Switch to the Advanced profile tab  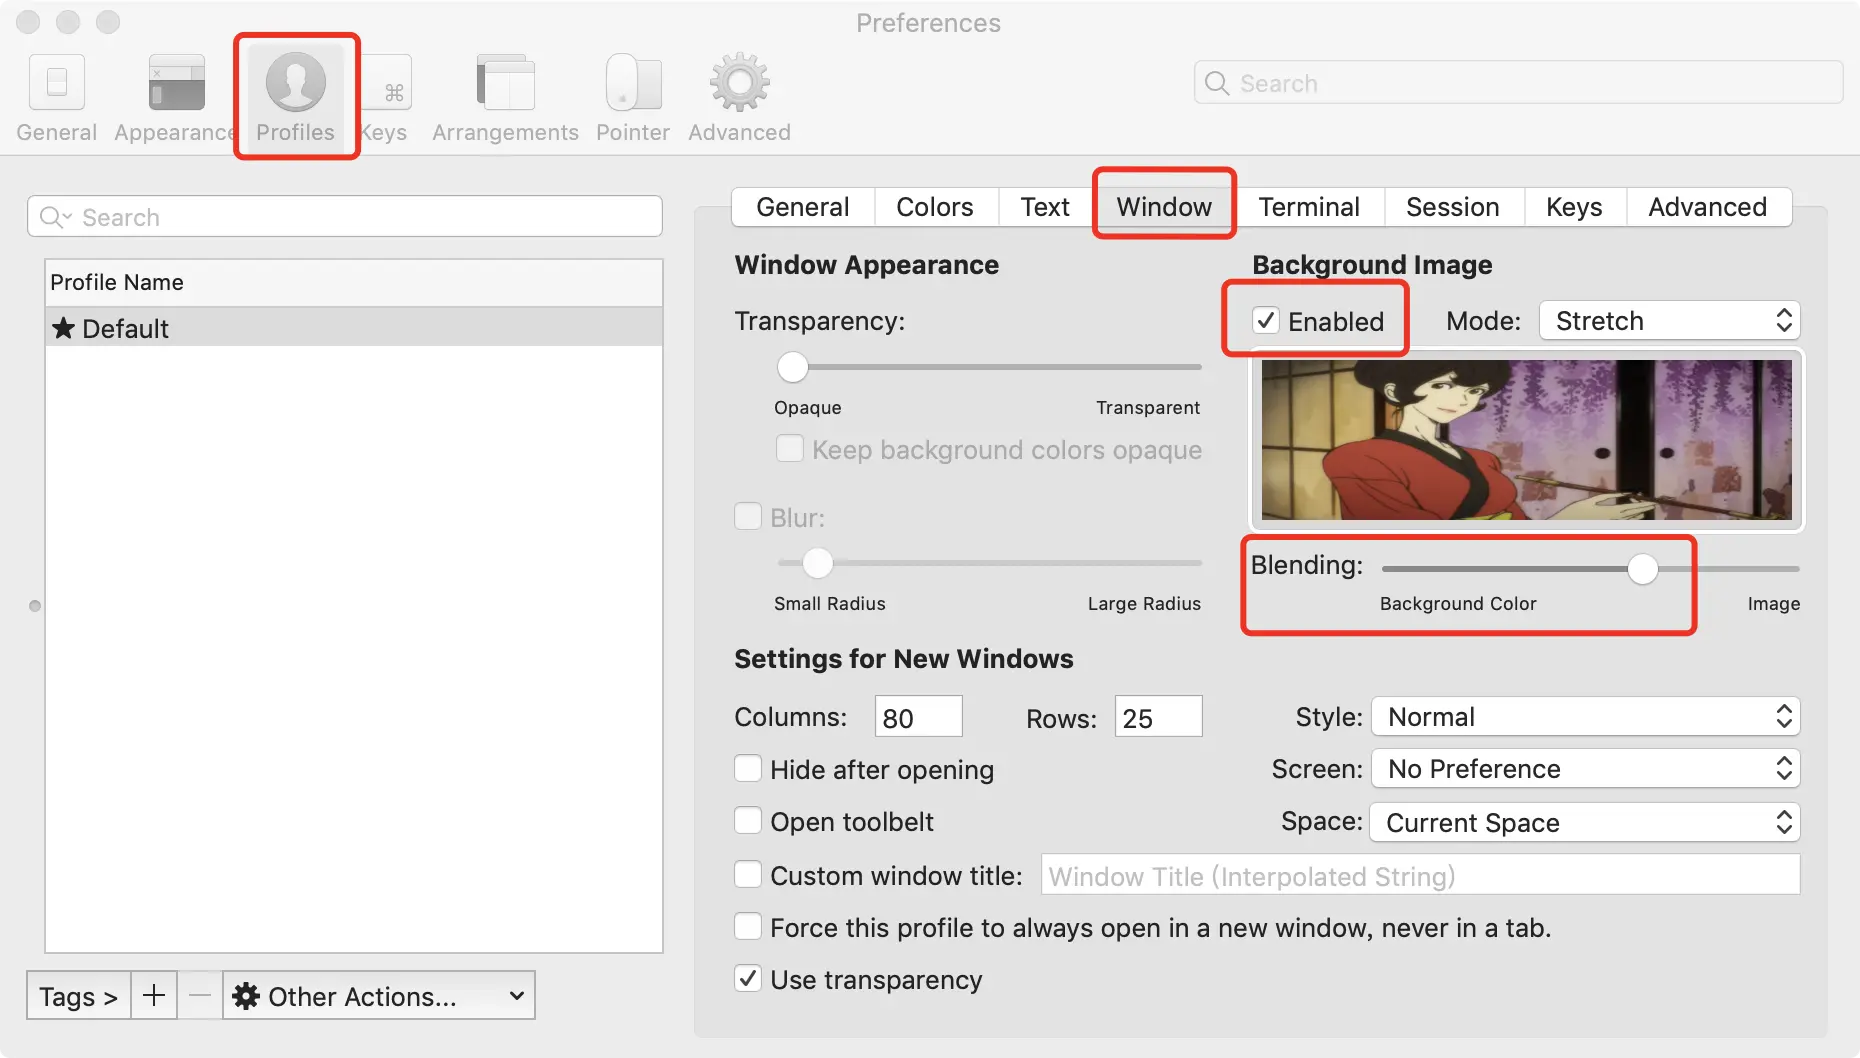click(x=1708, y=207)
